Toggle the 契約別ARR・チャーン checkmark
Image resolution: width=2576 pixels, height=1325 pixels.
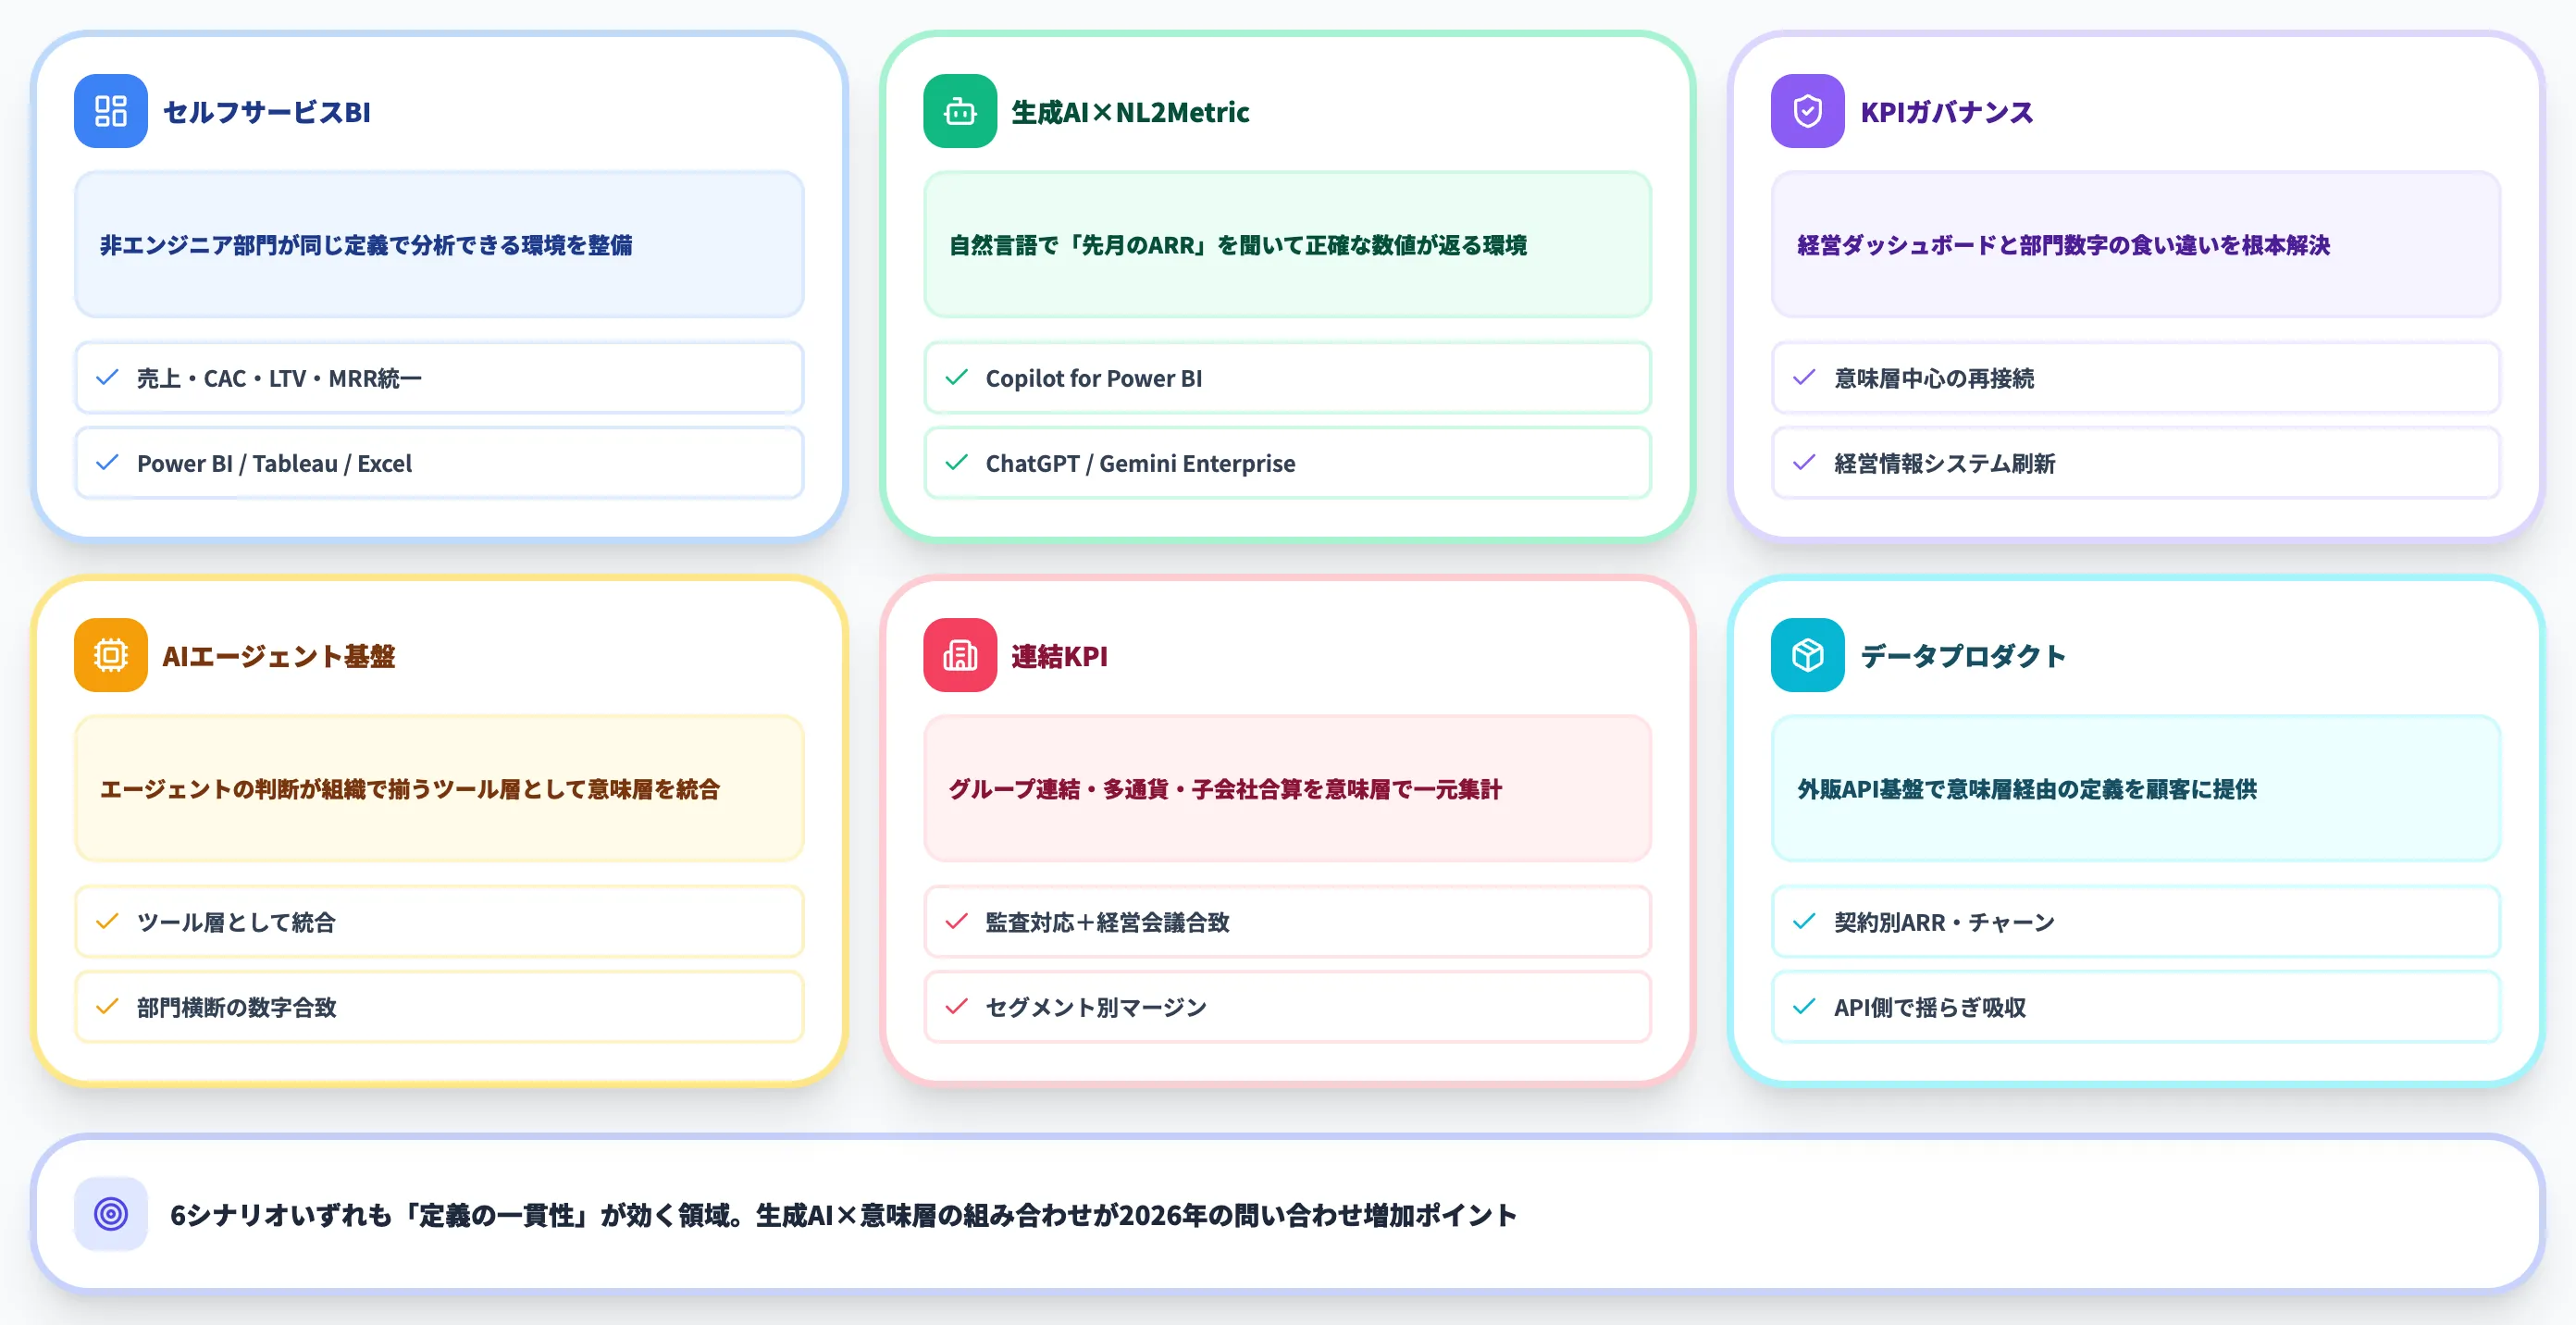[1804, 922]
